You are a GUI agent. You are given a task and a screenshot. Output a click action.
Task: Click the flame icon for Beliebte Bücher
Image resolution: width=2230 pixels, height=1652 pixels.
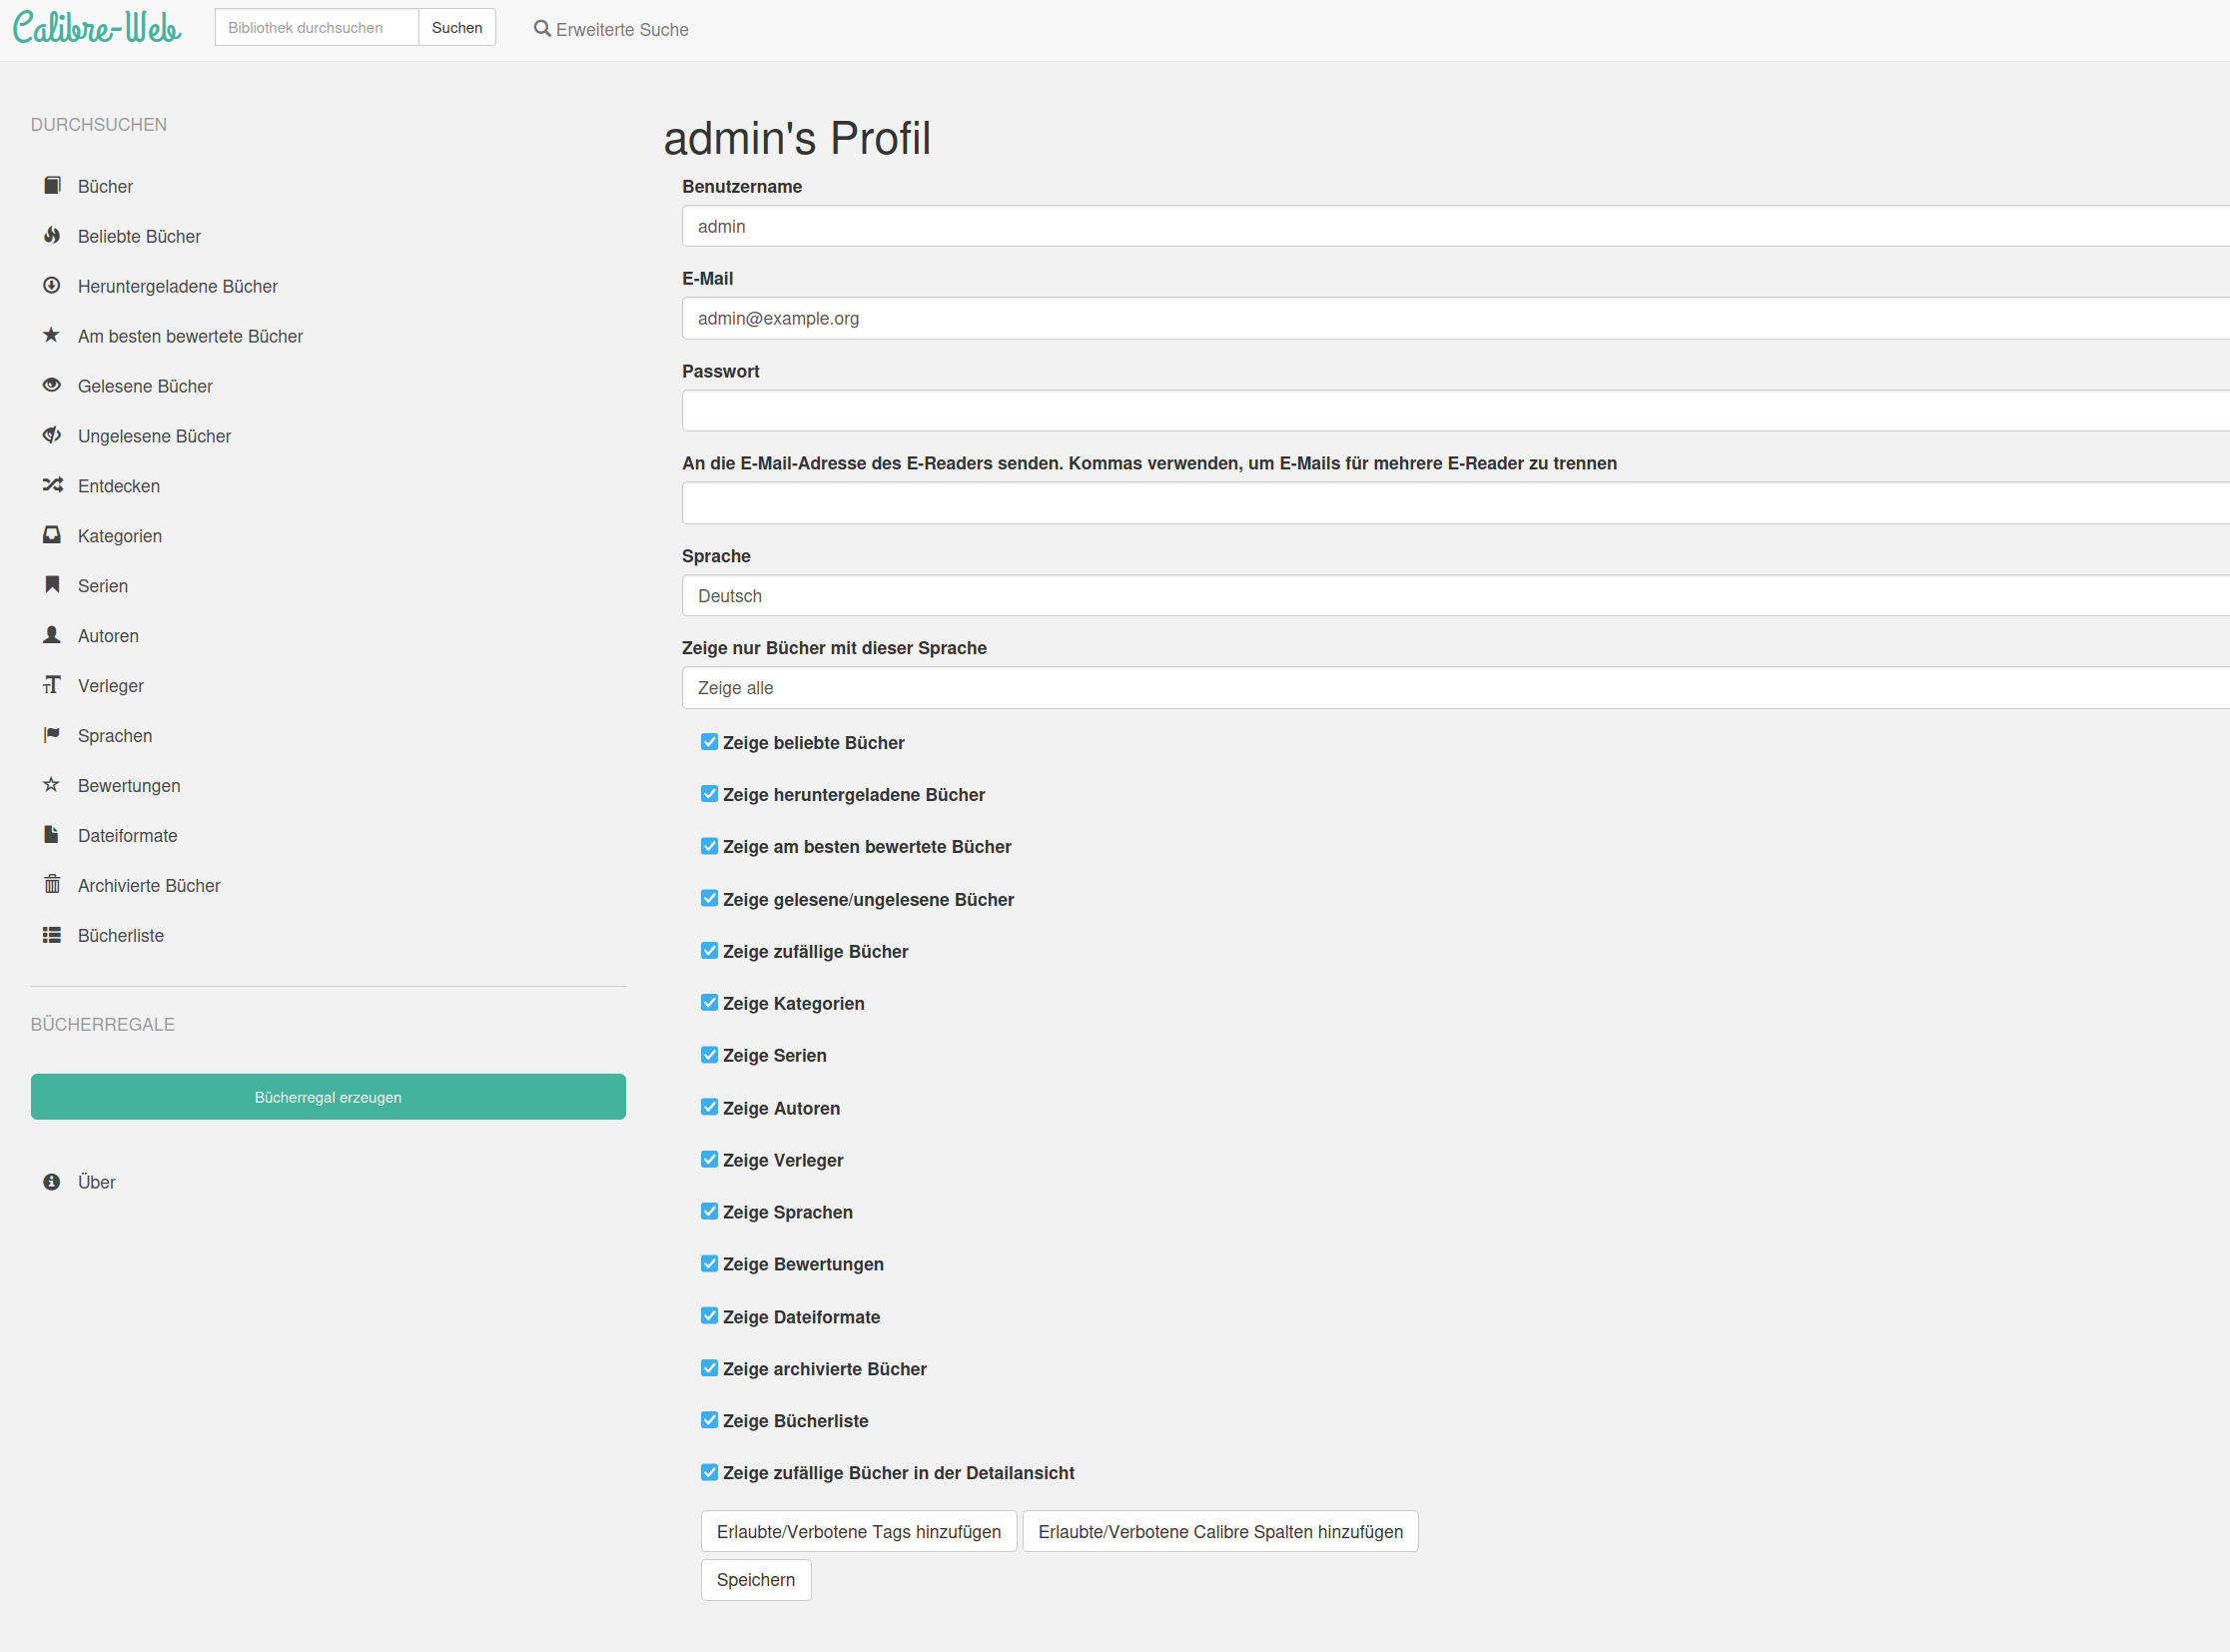point(52,236)
